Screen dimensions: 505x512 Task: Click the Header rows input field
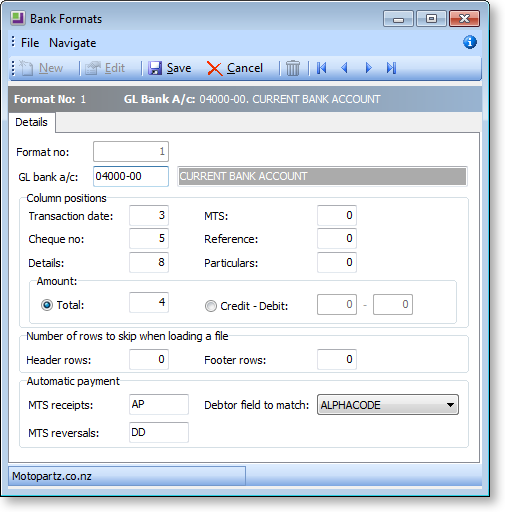click(149, 359)
